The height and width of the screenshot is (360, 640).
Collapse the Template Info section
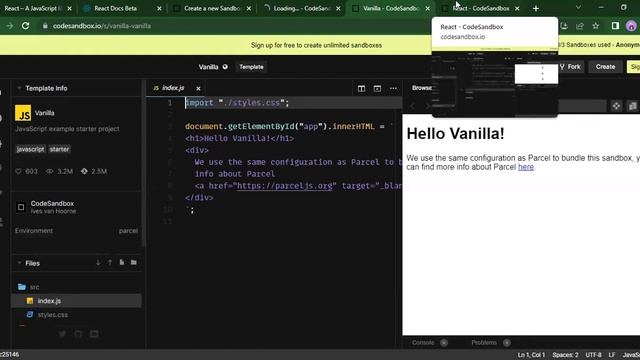[x=19, y=88]
